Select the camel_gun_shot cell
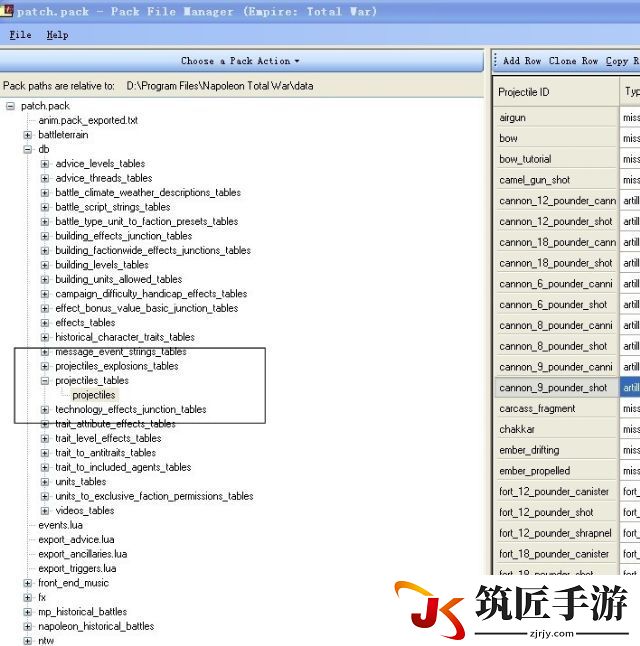This screenshot has height=646, width=640. tap(556, 180)
